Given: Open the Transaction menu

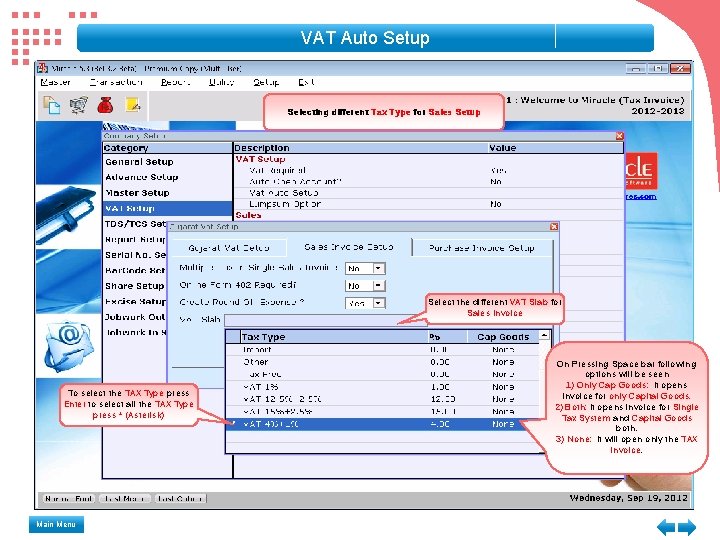Looking at the screenshot, I should coord(116,82).
